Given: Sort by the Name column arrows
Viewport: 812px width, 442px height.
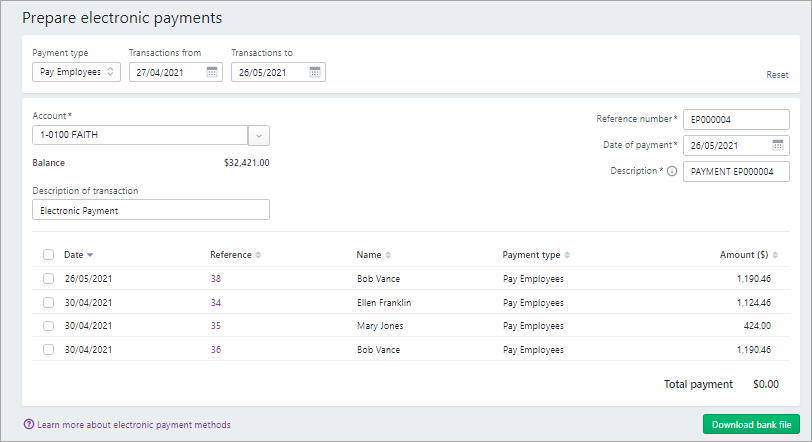Looking at the screenshot, I should [388, 255].
